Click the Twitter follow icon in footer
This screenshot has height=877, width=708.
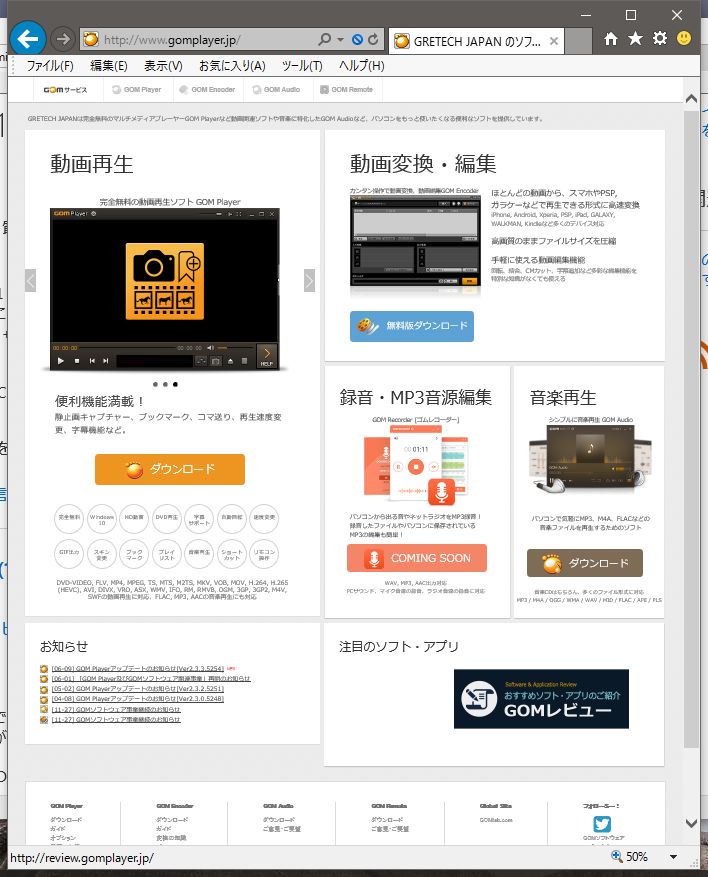click(602, 824)
